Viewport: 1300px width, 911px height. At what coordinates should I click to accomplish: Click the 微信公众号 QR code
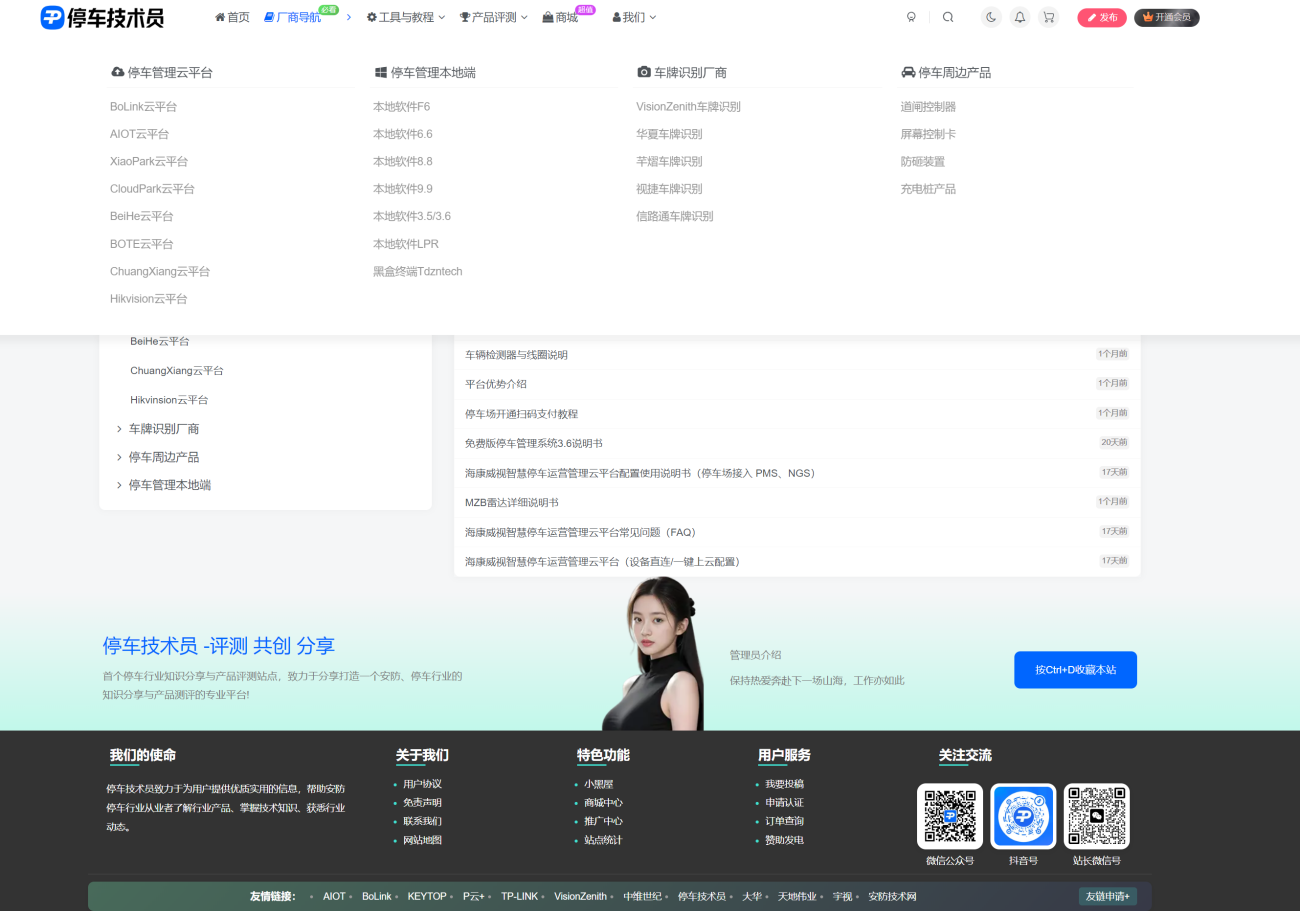(949, 816)
